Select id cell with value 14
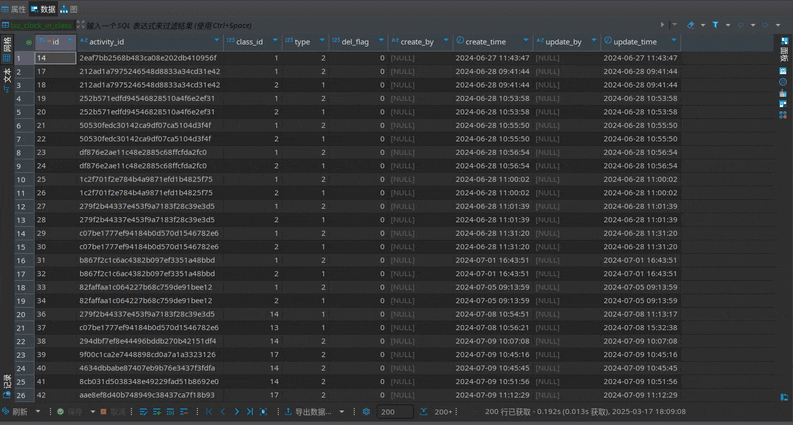 coord(56,58)
